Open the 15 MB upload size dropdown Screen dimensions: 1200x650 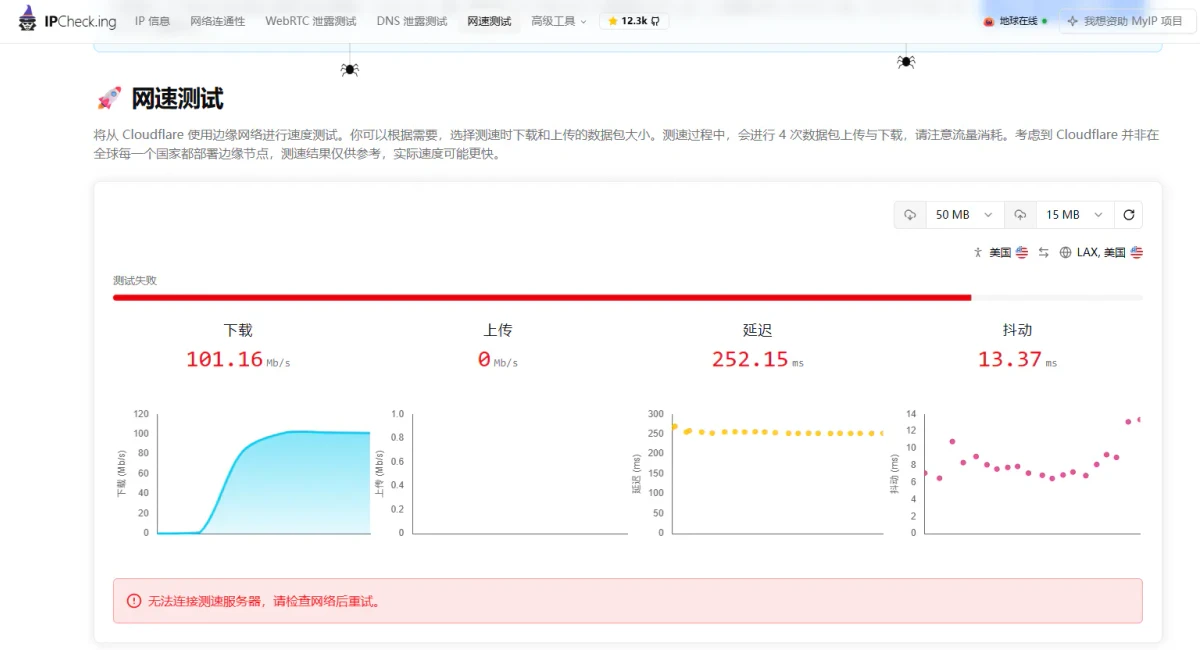[x=1075, y=215]
